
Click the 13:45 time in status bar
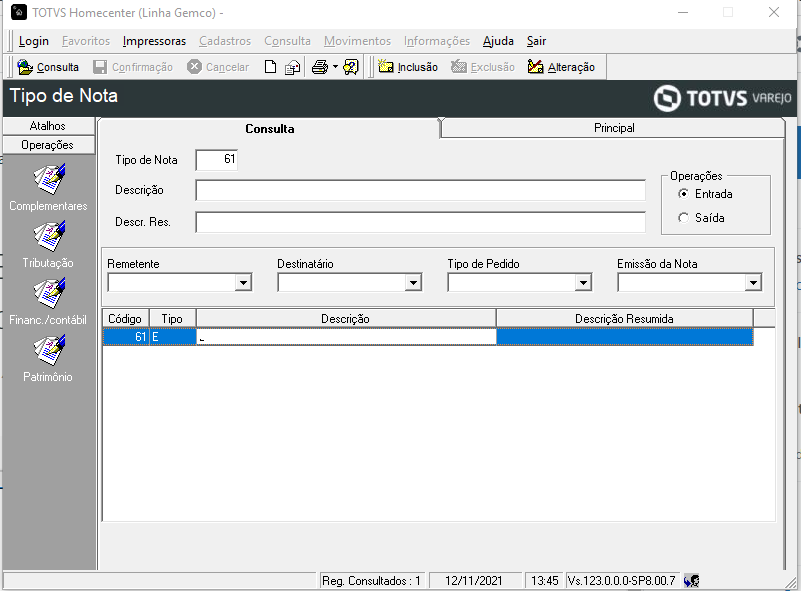tap(544, 581)
